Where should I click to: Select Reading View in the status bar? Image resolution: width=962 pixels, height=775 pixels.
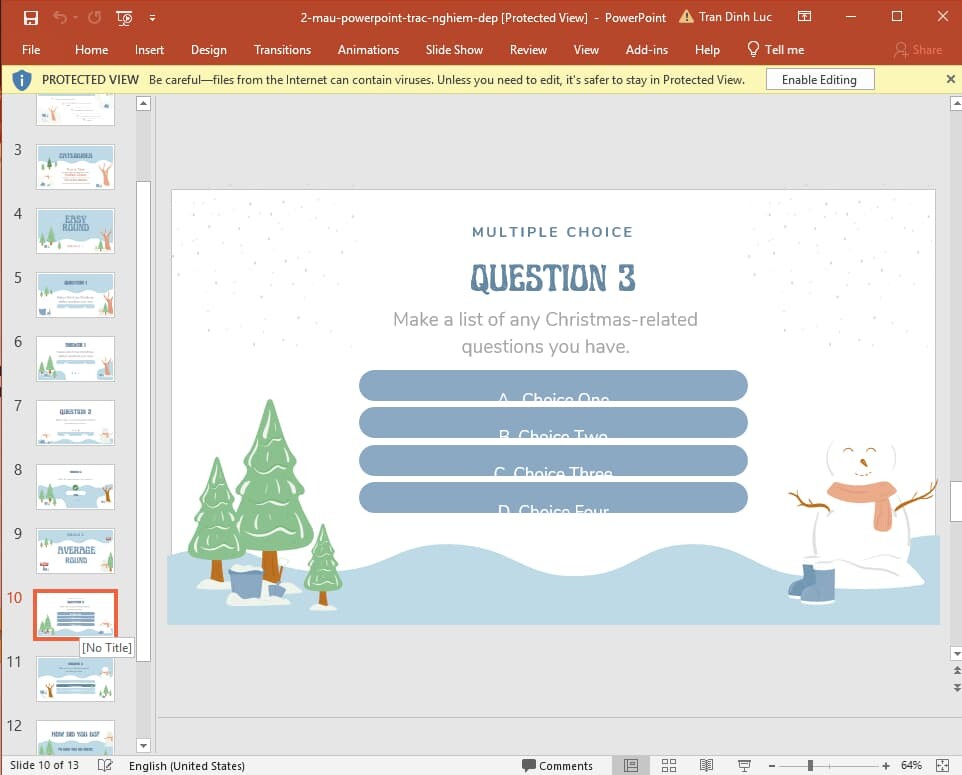pos(706,765)
